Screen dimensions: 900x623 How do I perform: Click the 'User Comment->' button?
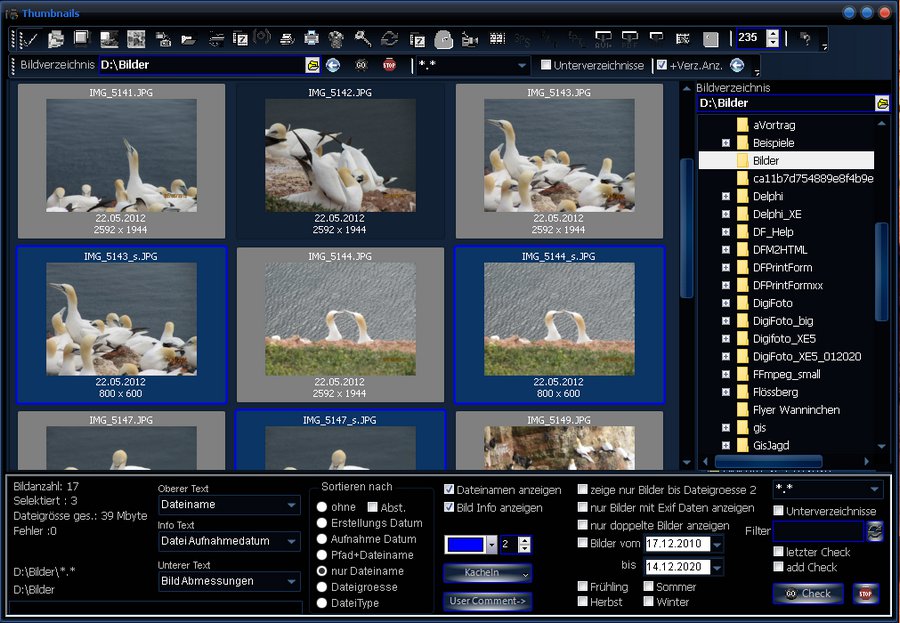(x=488, y=601)
